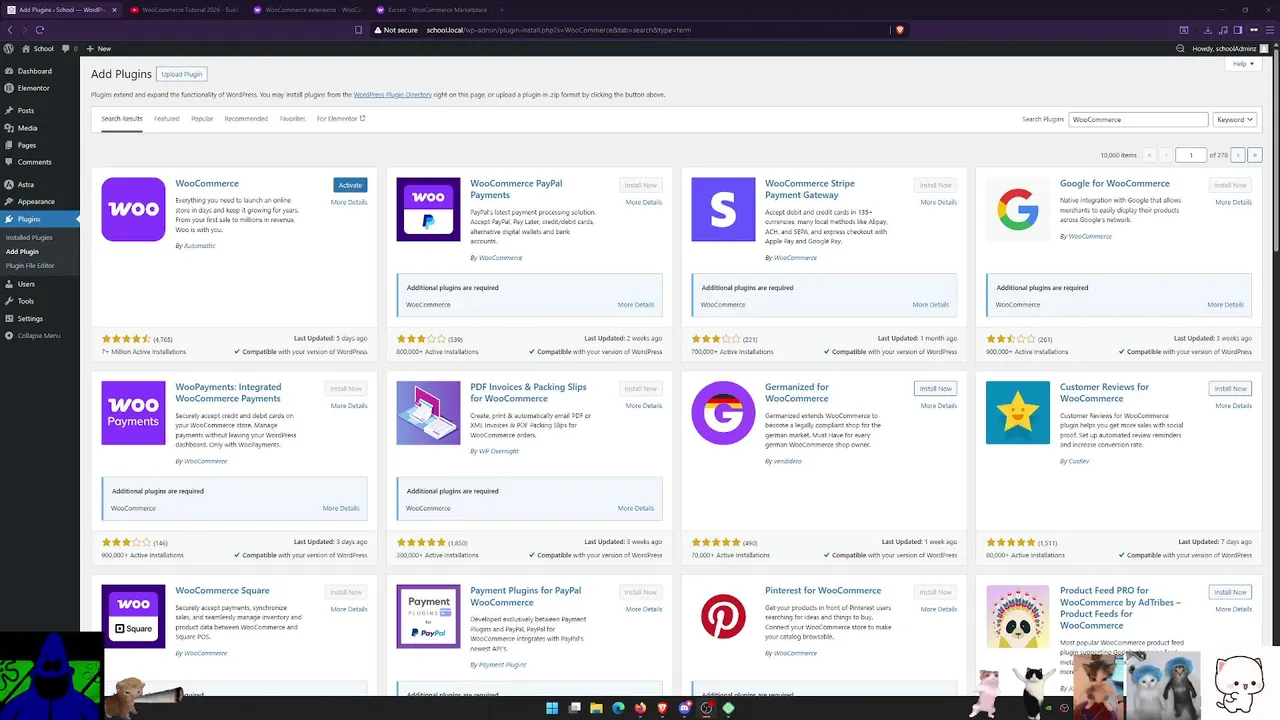Viewport: 1280px width, 720px height.
Task: Click the WordPress logo in admin bar
Action: pos(9,48)
